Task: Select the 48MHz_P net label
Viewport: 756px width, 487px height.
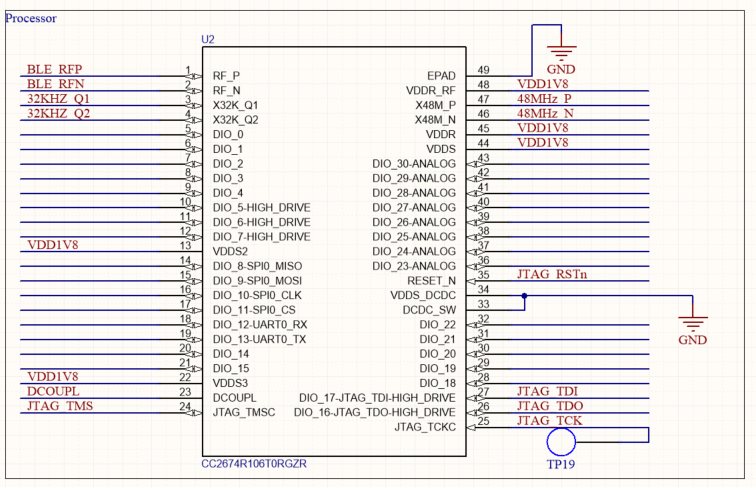Action: (x=544, y=99)
